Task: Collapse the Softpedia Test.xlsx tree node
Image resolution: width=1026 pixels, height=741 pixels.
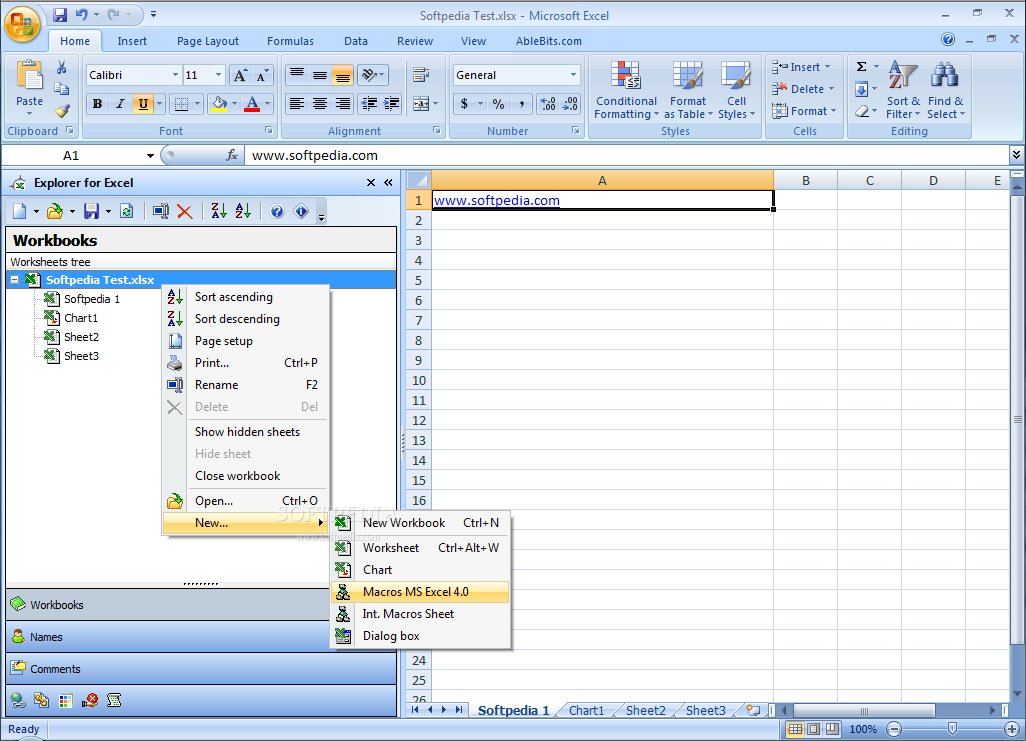Action: (x=14, y=280)
